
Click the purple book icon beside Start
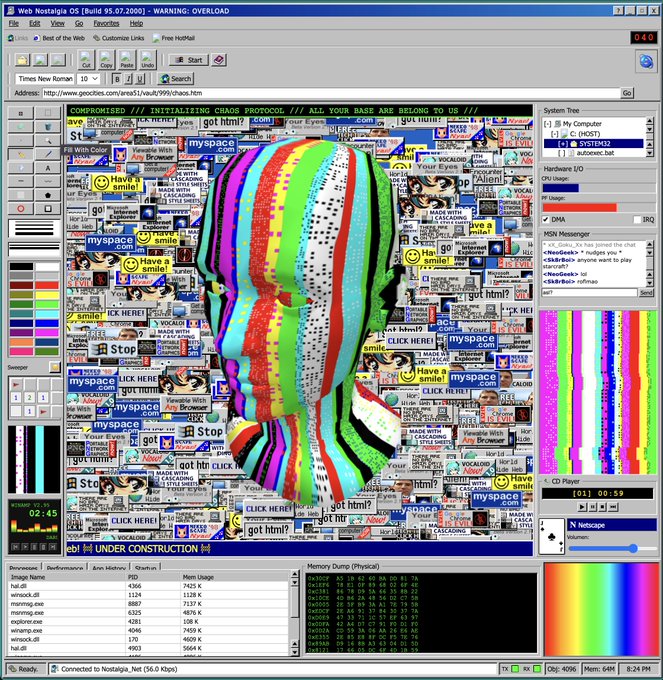pyautogui.click(x=219, y=60)
